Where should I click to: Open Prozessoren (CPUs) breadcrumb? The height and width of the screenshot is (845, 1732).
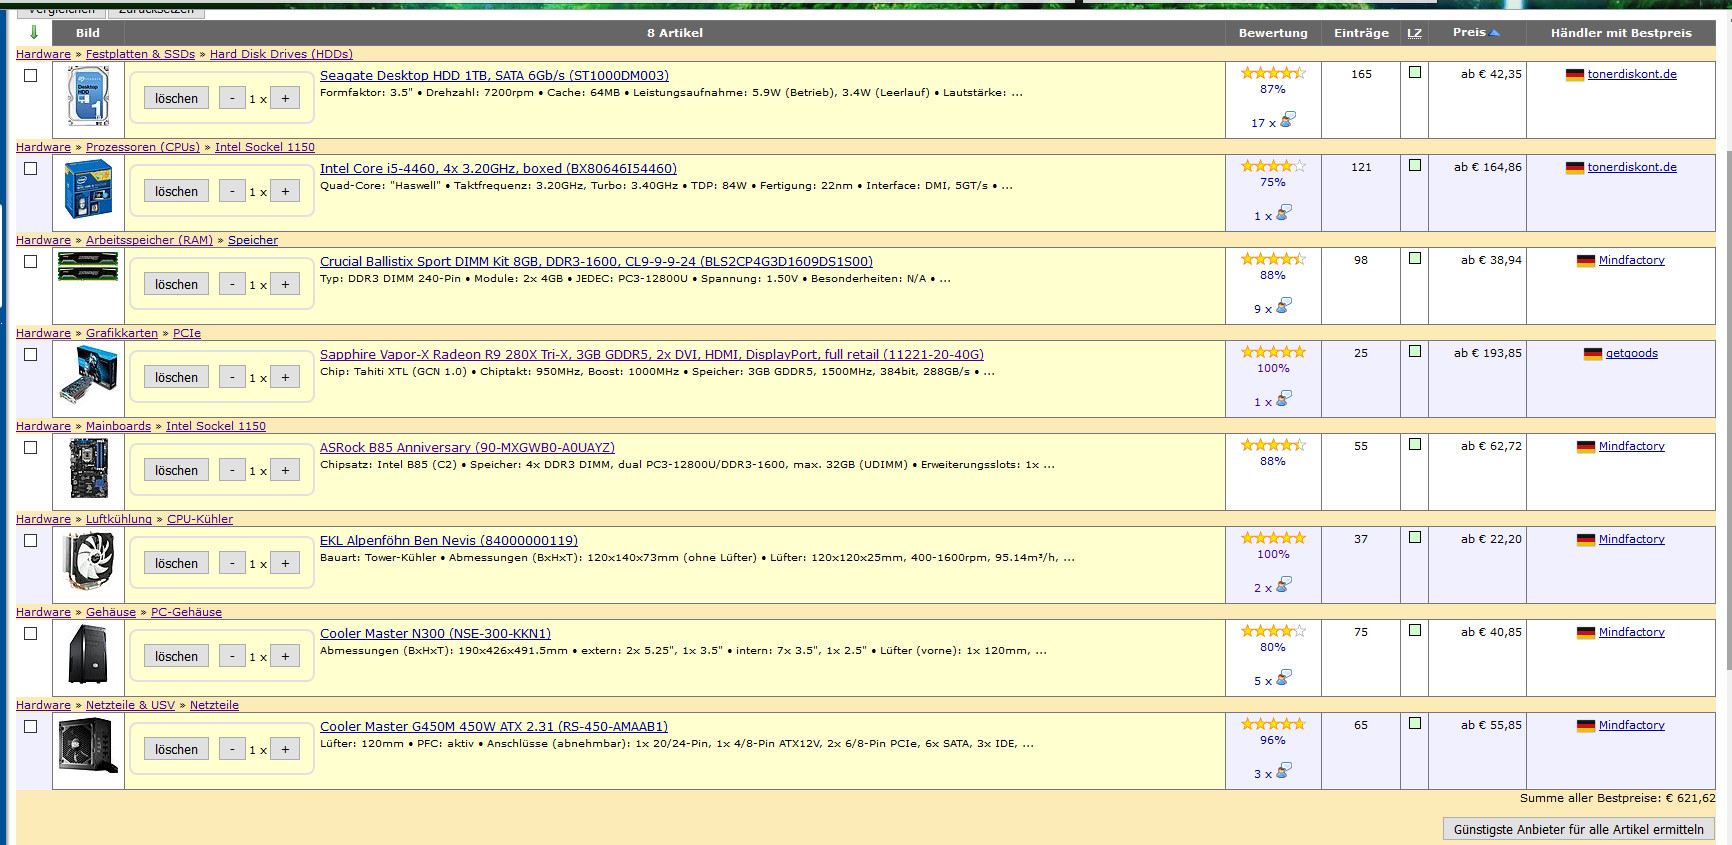[143, 147]
